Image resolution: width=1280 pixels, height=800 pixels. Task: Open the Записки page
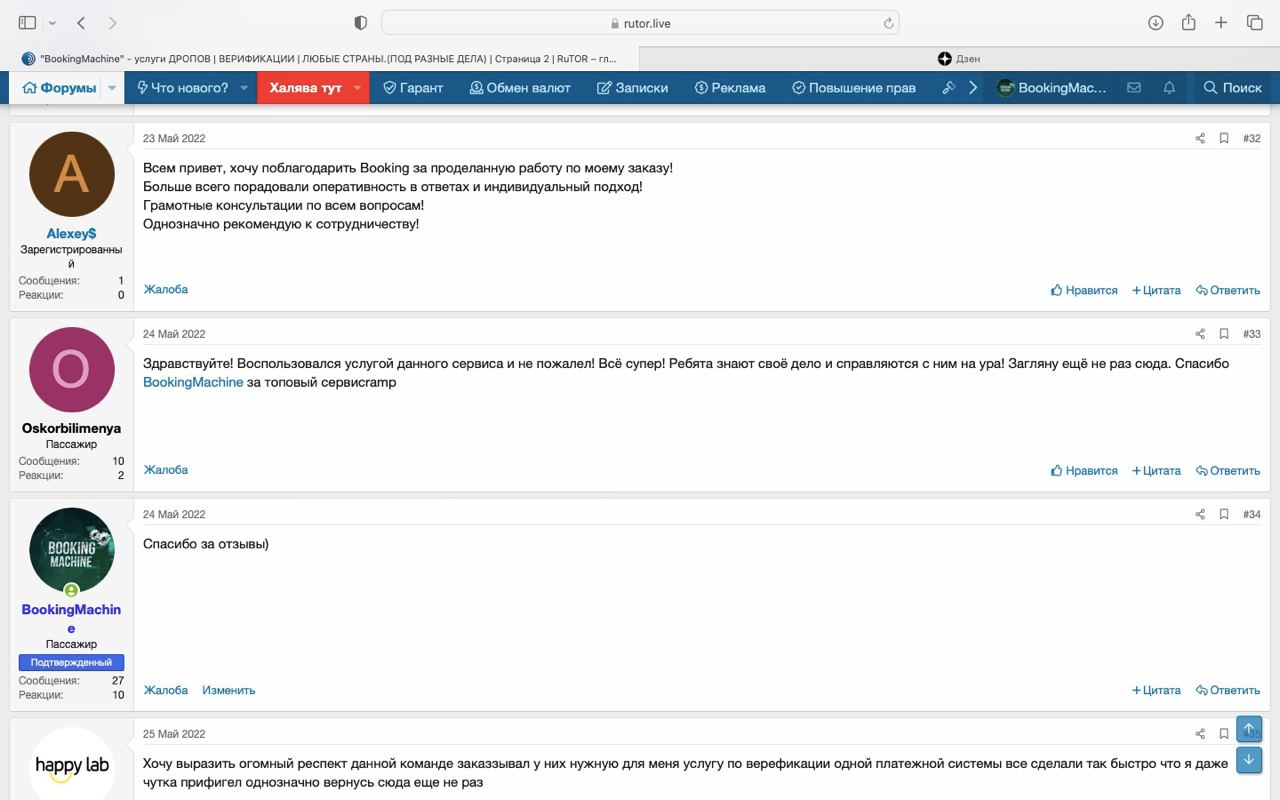pos(632,88)
